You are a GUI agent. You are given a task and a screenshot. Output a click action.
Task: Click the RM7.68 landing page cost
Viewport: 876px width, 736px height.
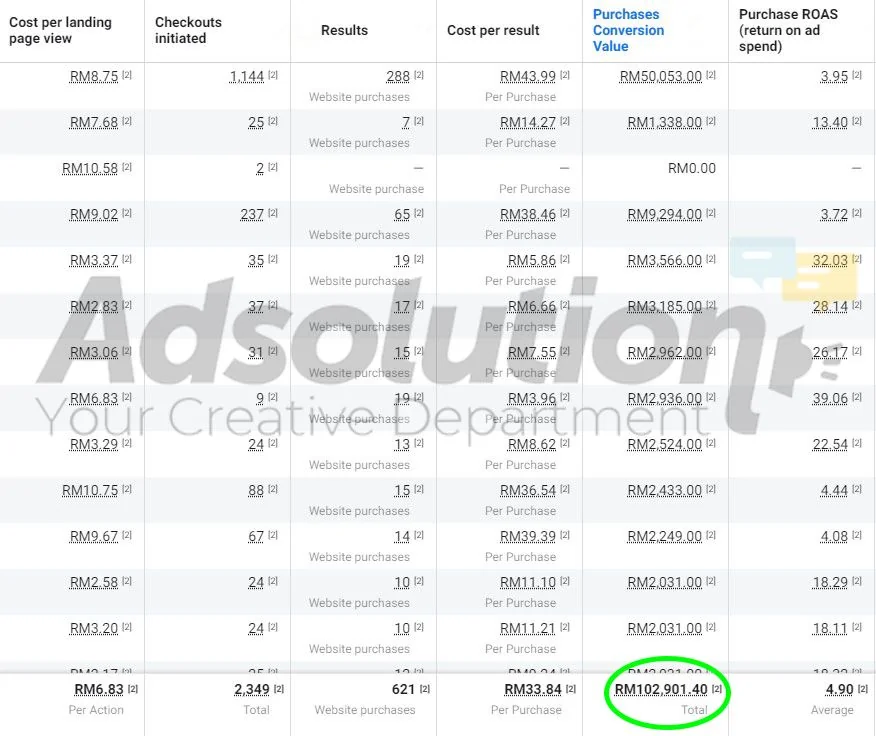coord(94,122)
